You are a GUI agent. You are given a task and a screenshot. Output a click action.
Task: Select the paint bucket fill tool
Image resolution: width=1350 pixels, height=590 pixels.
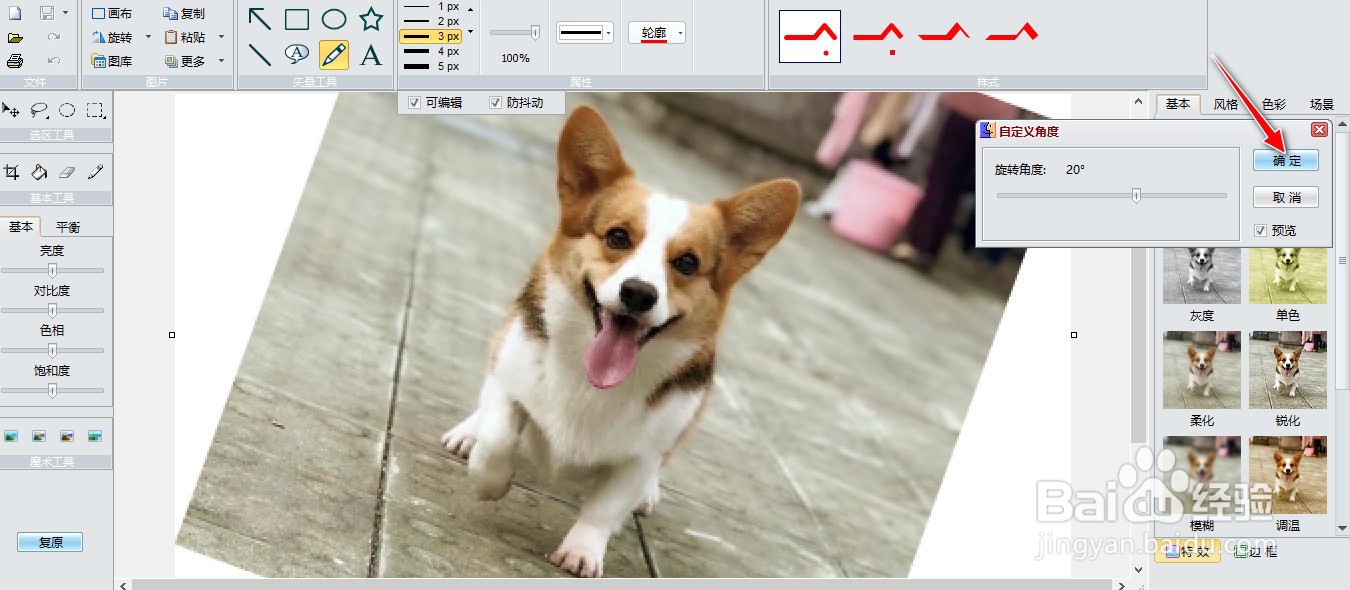[x=40, y=172]
